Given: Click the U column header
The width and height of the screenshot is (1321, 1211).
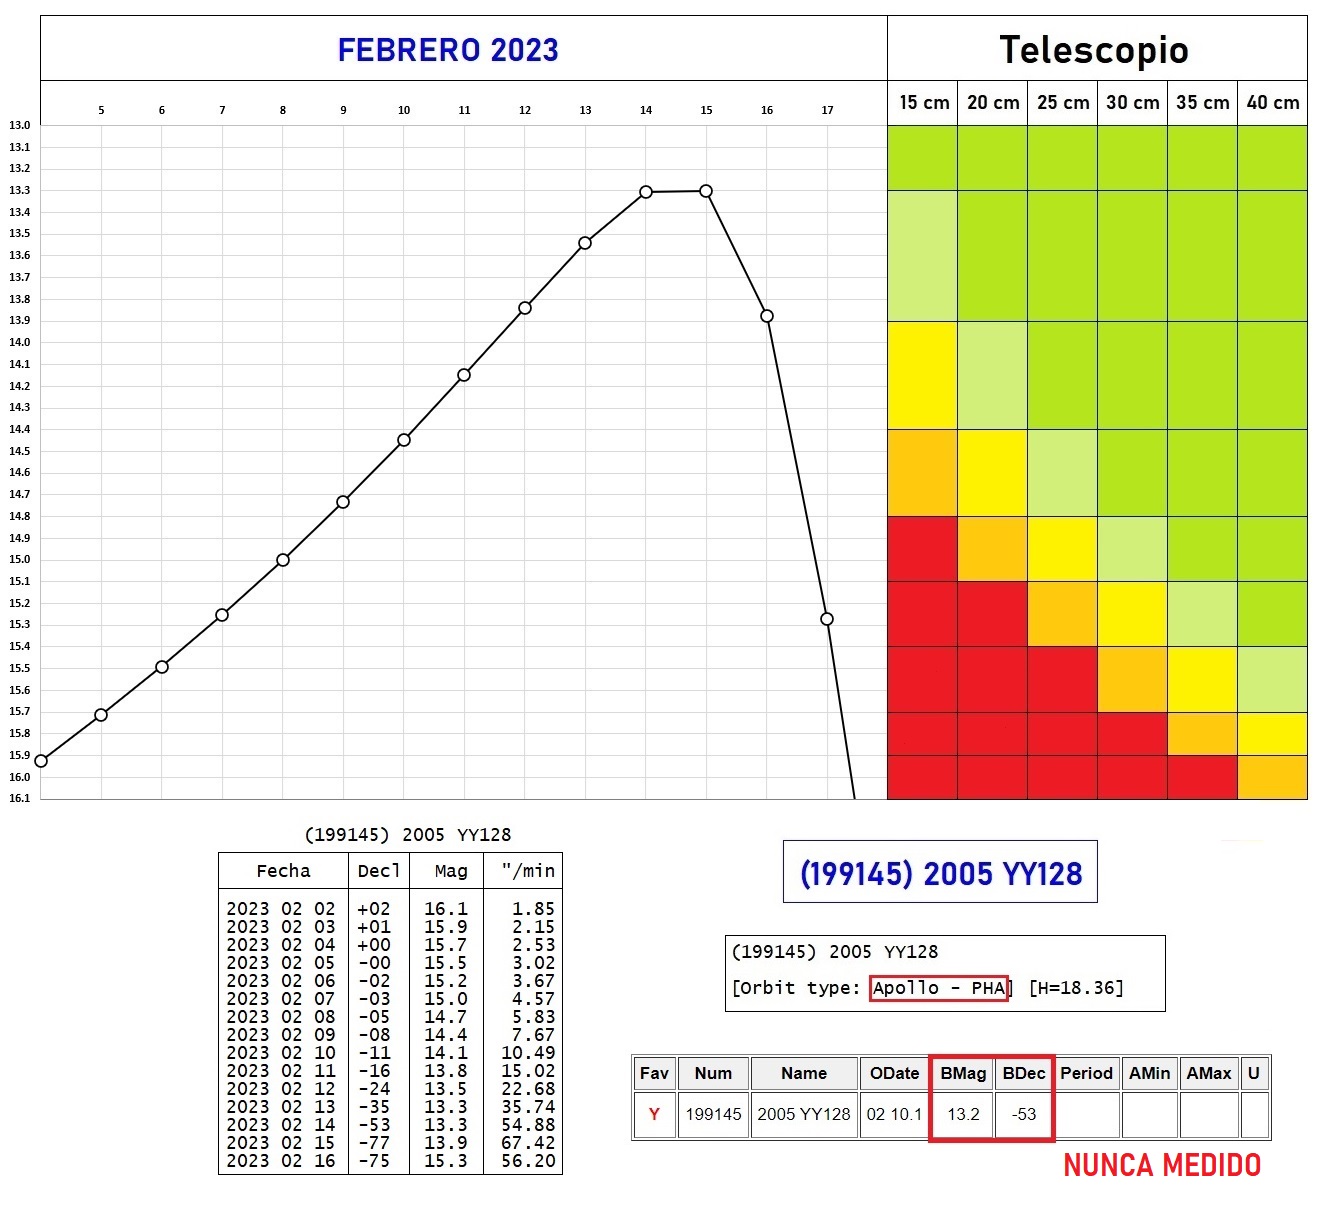Looking at the screenshot, I should 1254,1074.
